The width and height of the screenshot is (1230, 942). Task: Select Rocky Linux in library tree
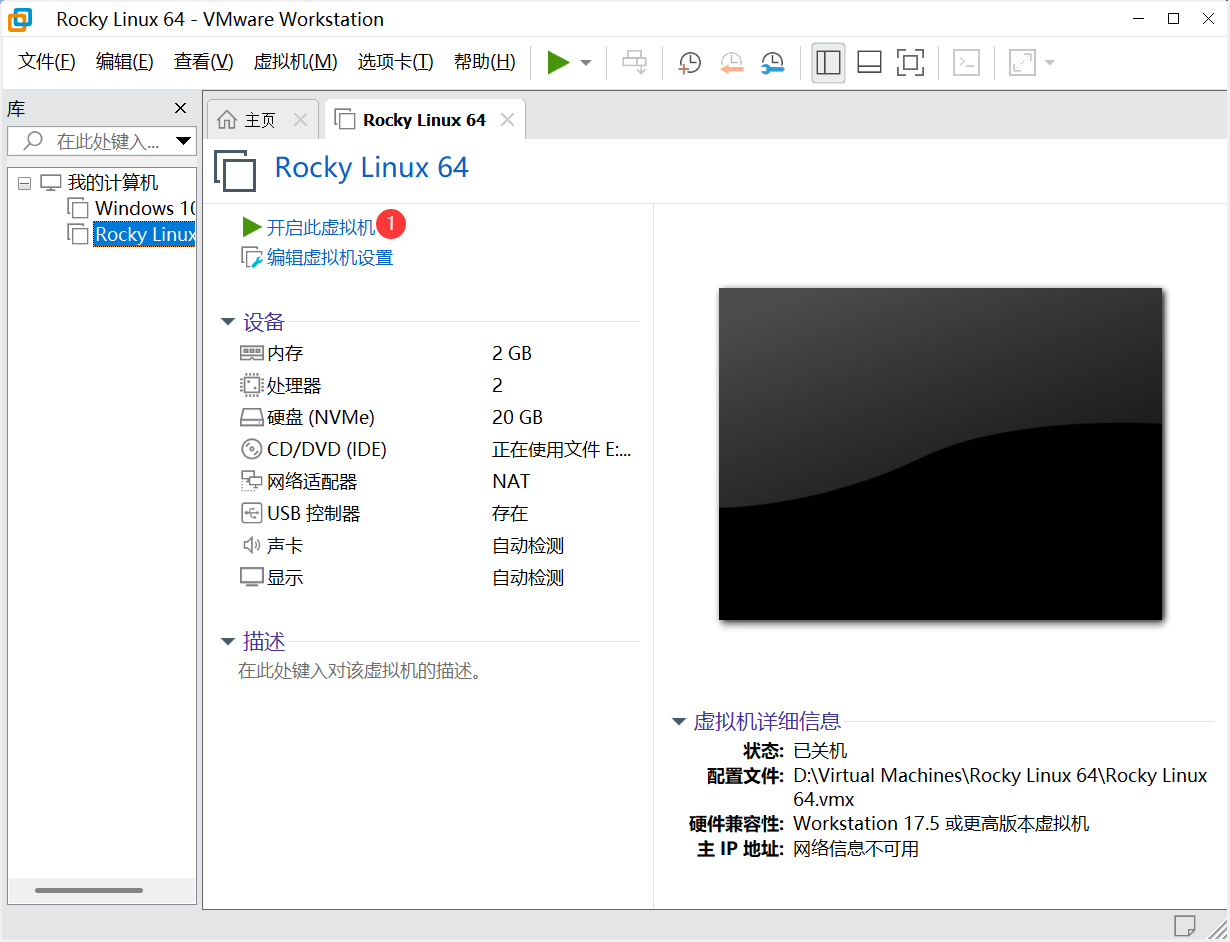145,235
